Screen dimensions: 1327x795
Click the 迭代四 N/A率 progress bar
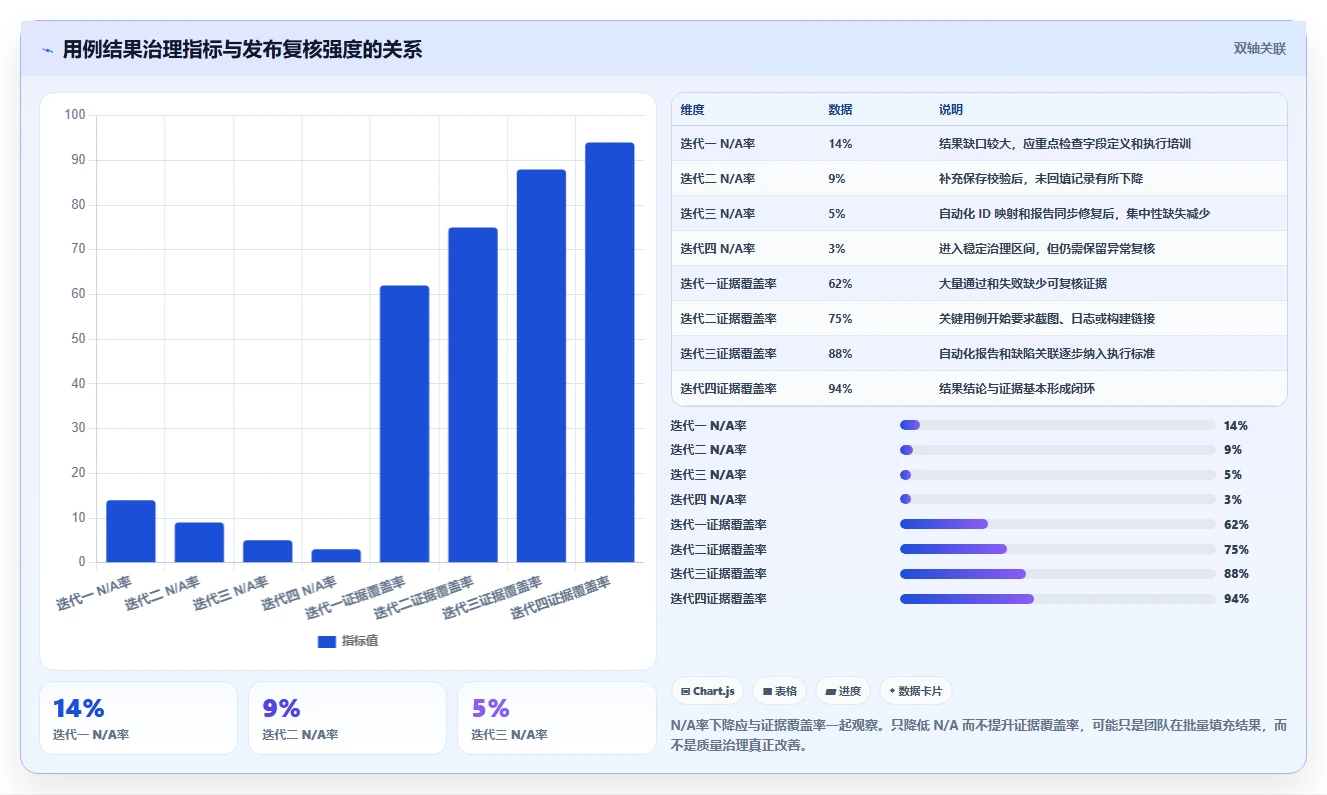(1058, 499)
